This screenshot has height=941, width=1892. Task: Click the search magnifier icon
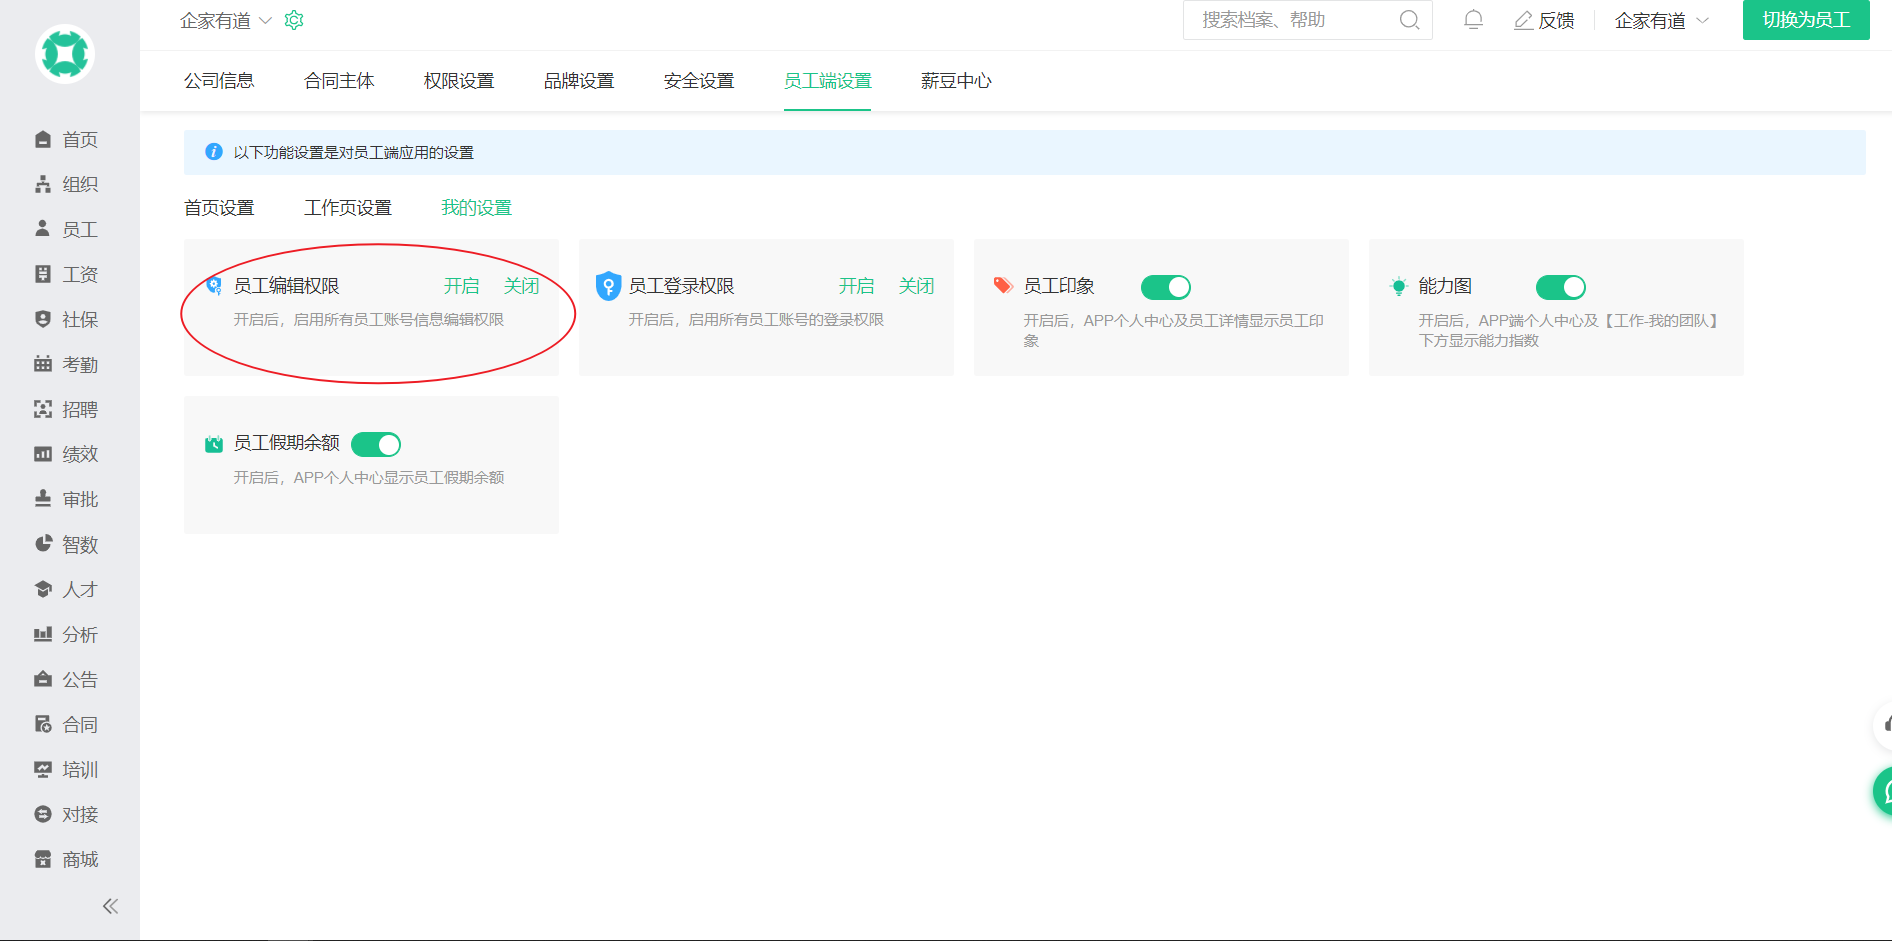(1409, 20)
